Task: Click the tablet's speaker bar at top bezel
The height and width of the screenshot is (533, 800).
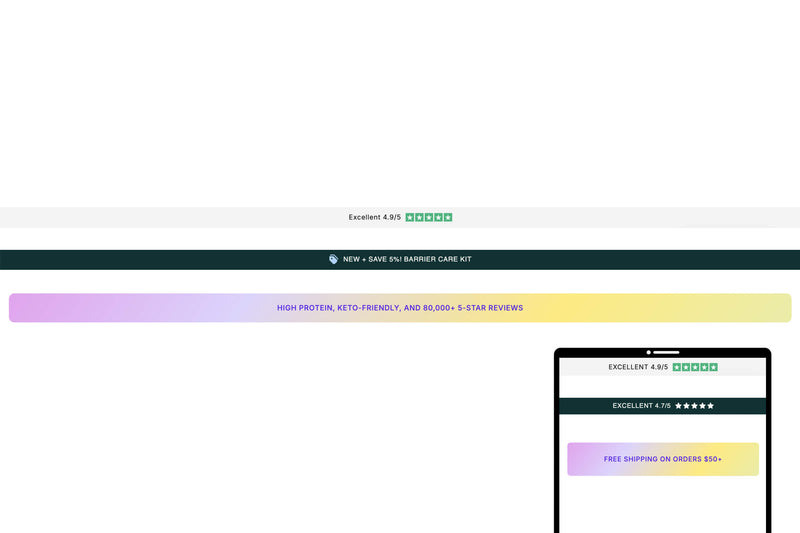Action: [666, 352]
